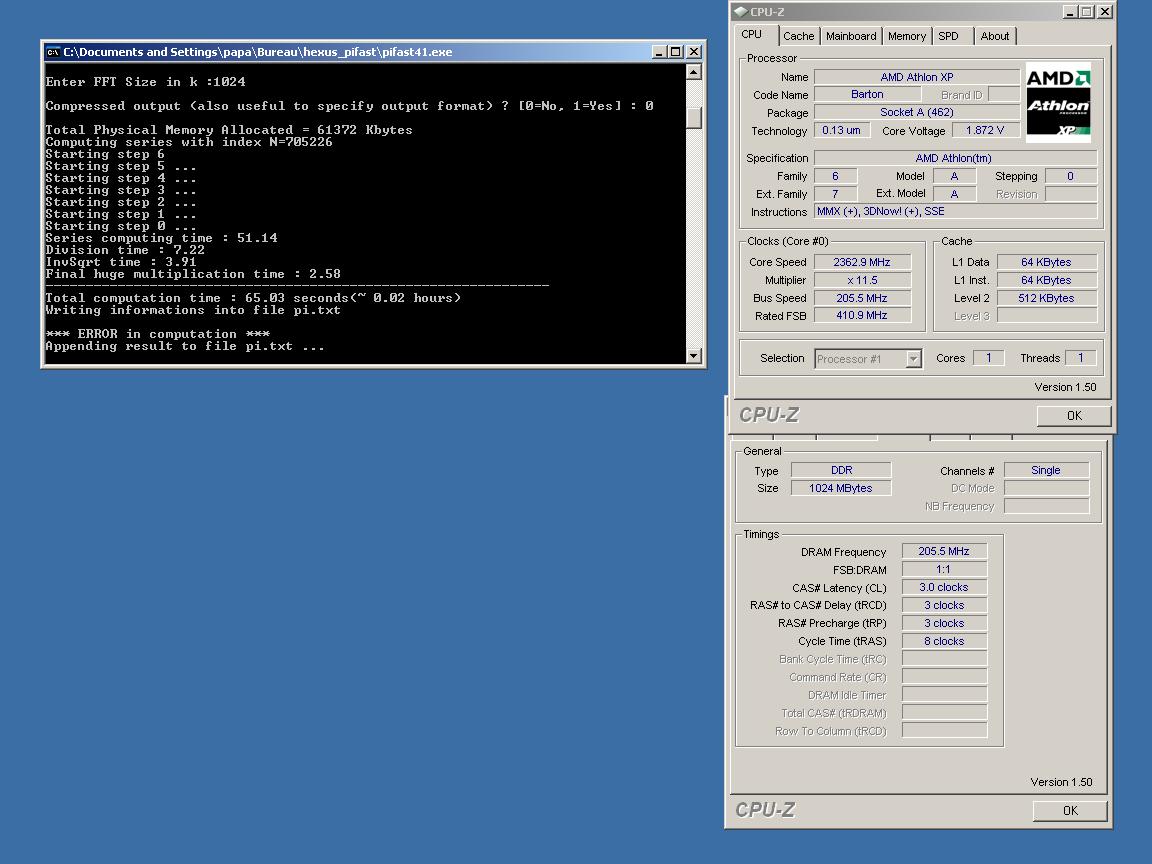Click the '0.13 um' technology value
Viewport: 1152px width, 864px height.
point(841,130)
